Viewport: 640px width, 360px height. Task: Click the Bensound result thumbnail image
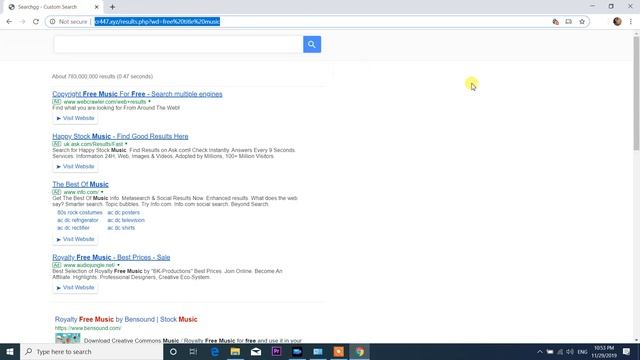click(68, 338)
